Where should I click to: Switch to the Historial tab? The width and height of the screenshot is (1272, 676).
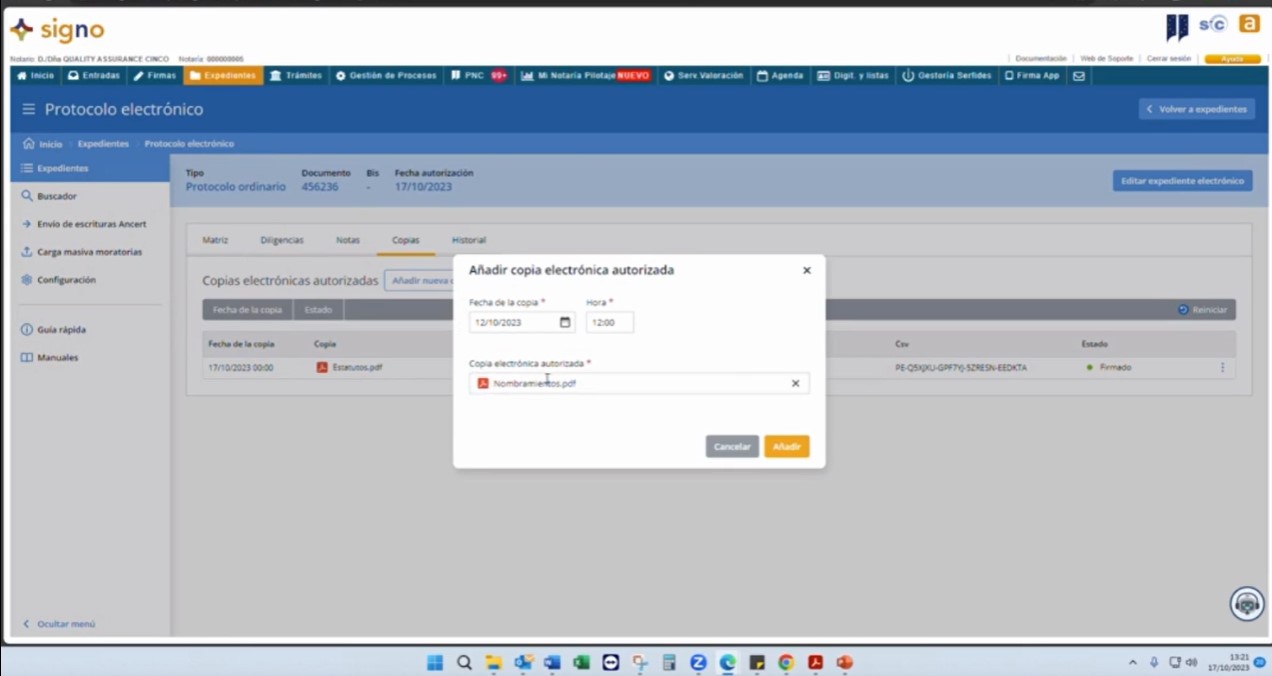468,240
